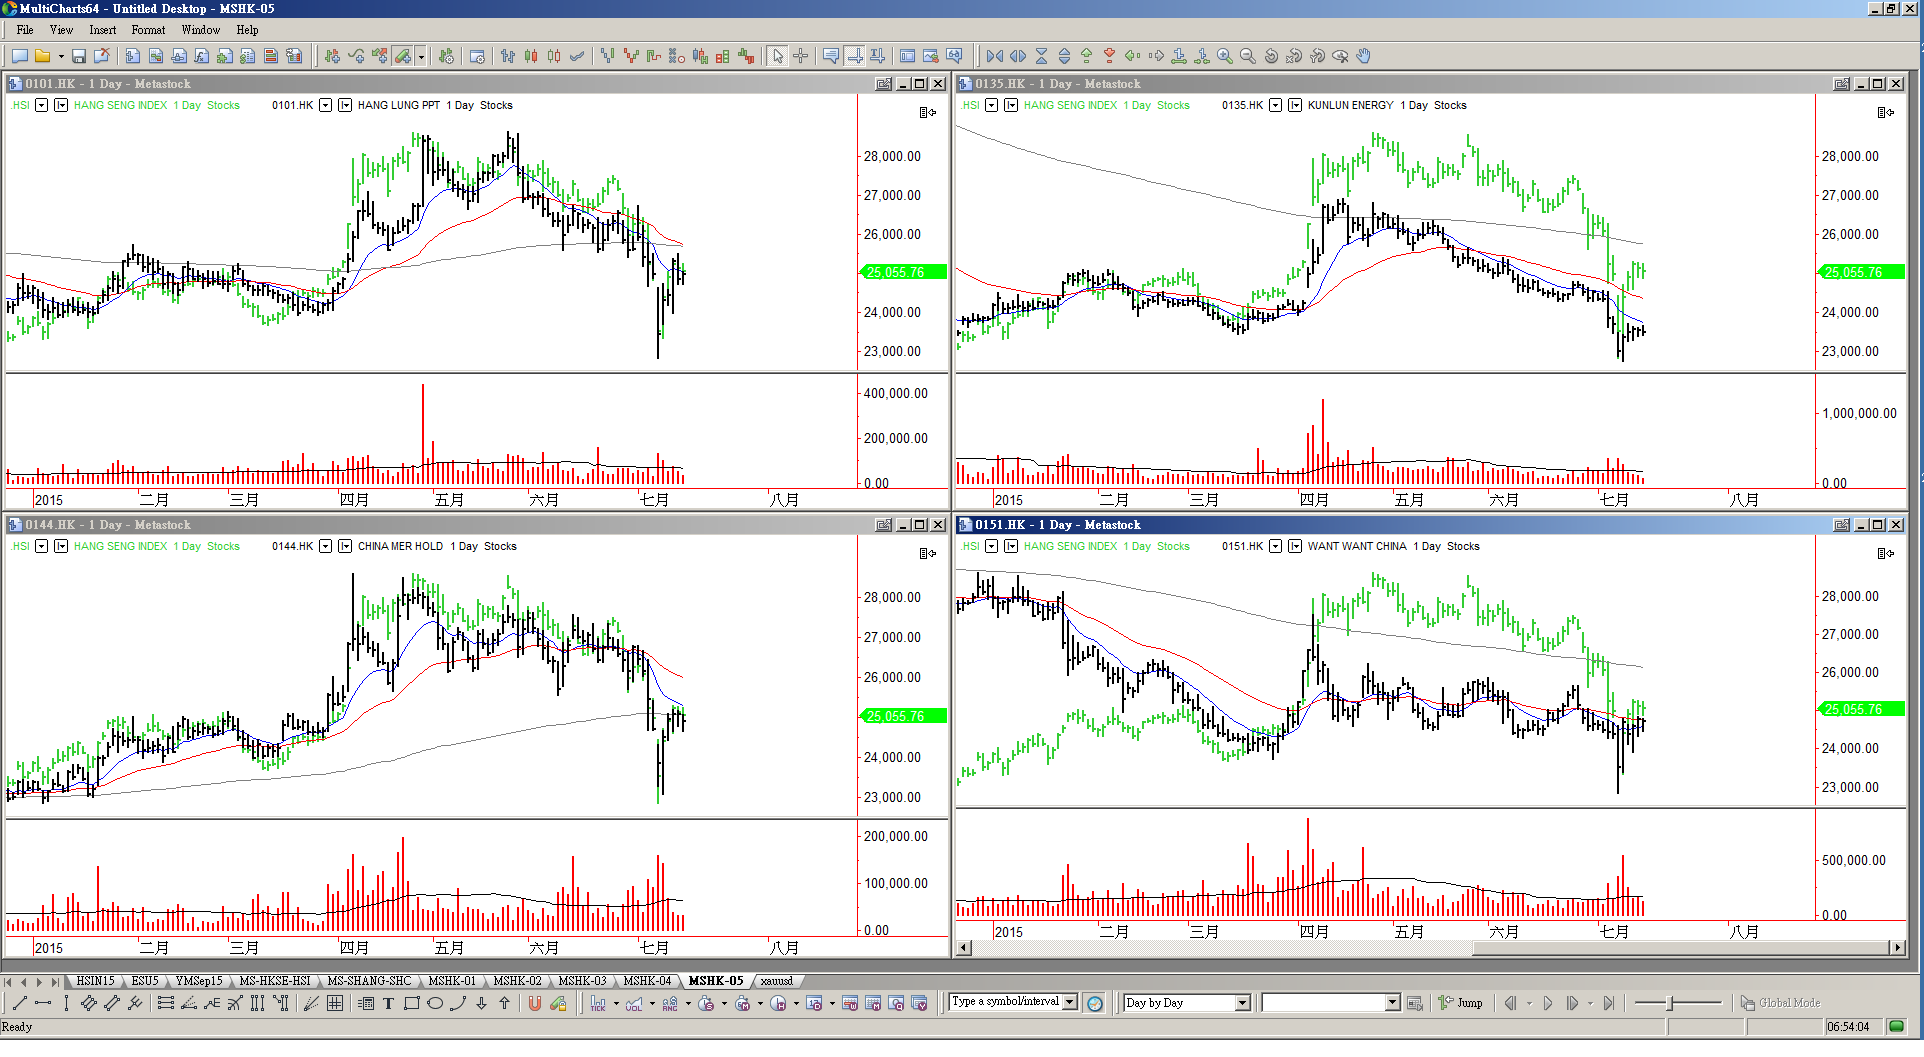Switch chart style to candlestick

click(530, 56)
